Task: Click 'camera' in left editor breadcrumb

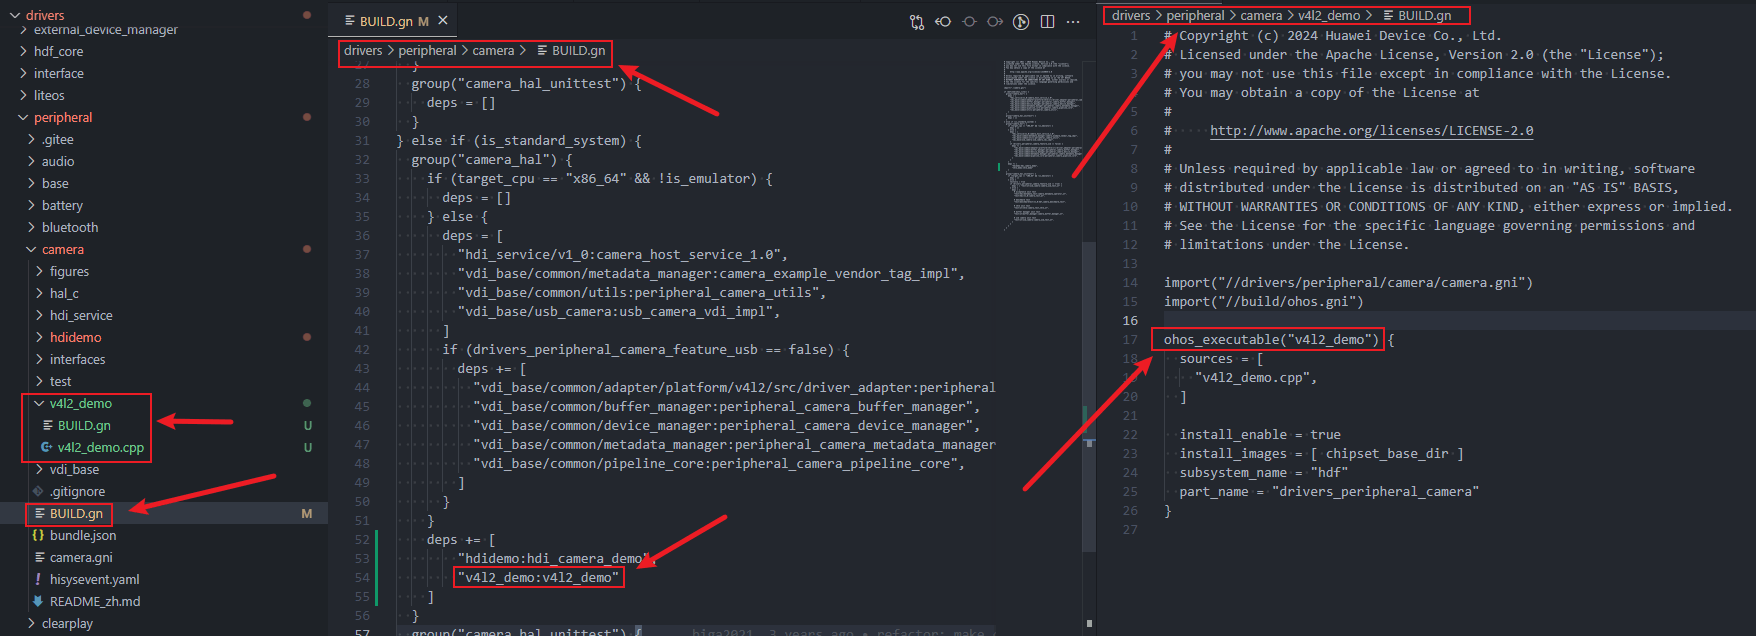Action: (x=493, y=50)
